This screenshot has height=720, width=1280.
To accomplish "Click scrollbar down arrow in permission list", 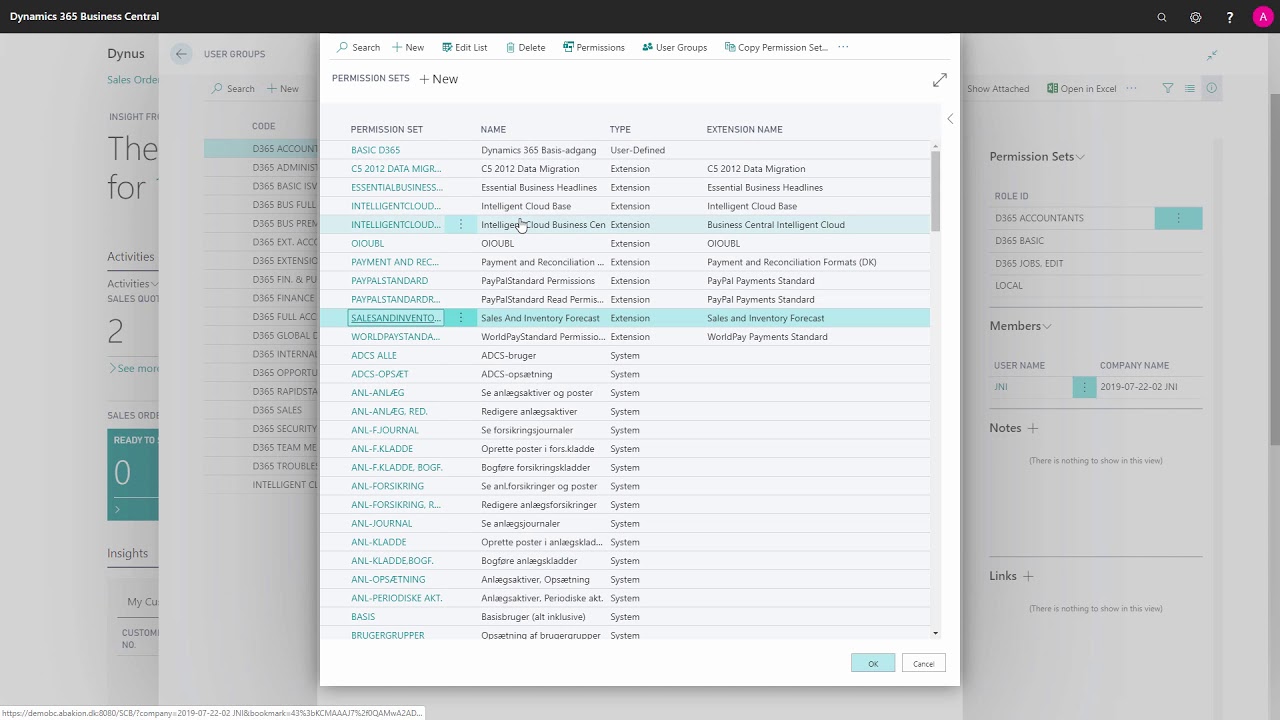I will pos(935,633).
